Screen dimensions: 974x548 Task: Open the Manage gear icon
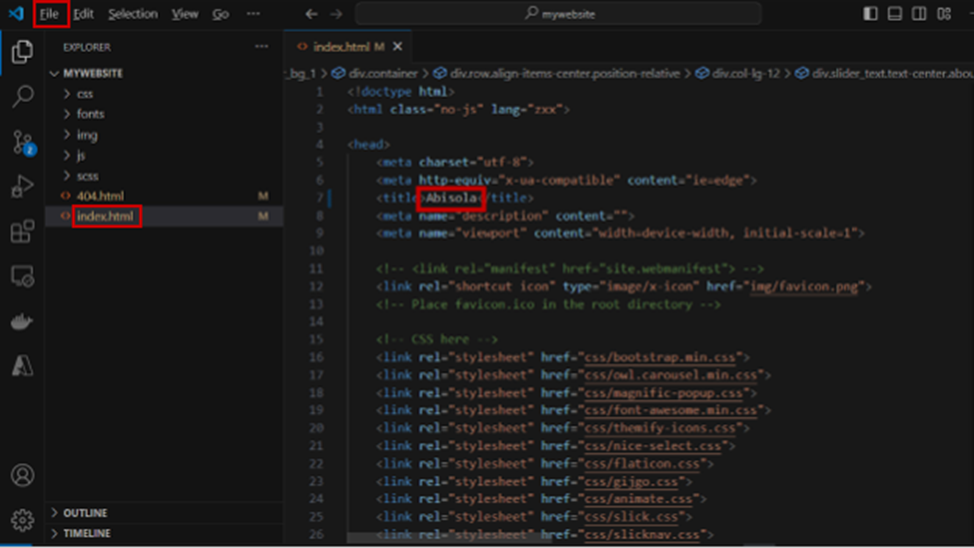click(x=22, y=520)
